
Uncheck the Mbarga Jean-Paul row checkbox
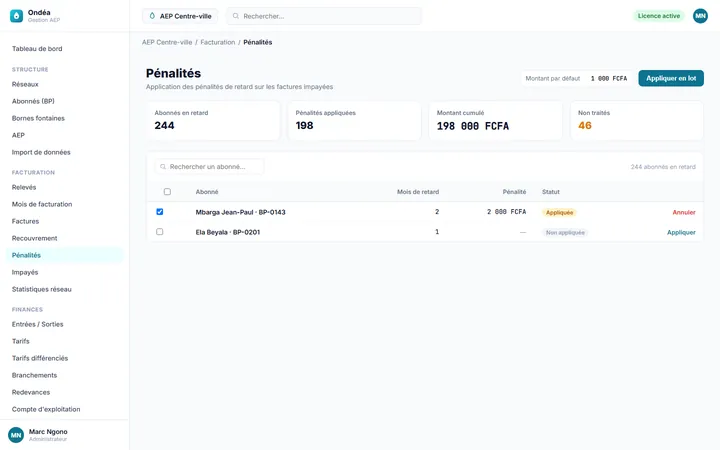[x=159, y=212]
